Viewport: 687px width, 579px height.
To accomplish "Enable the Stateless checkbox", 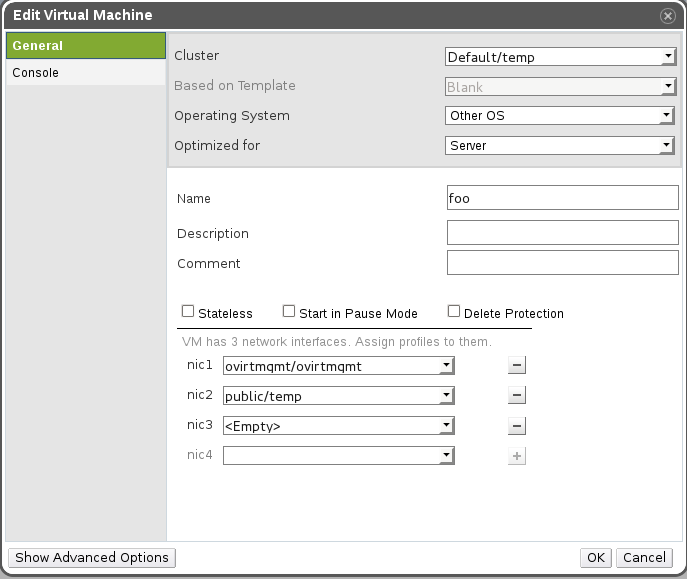I will [188, 312].
